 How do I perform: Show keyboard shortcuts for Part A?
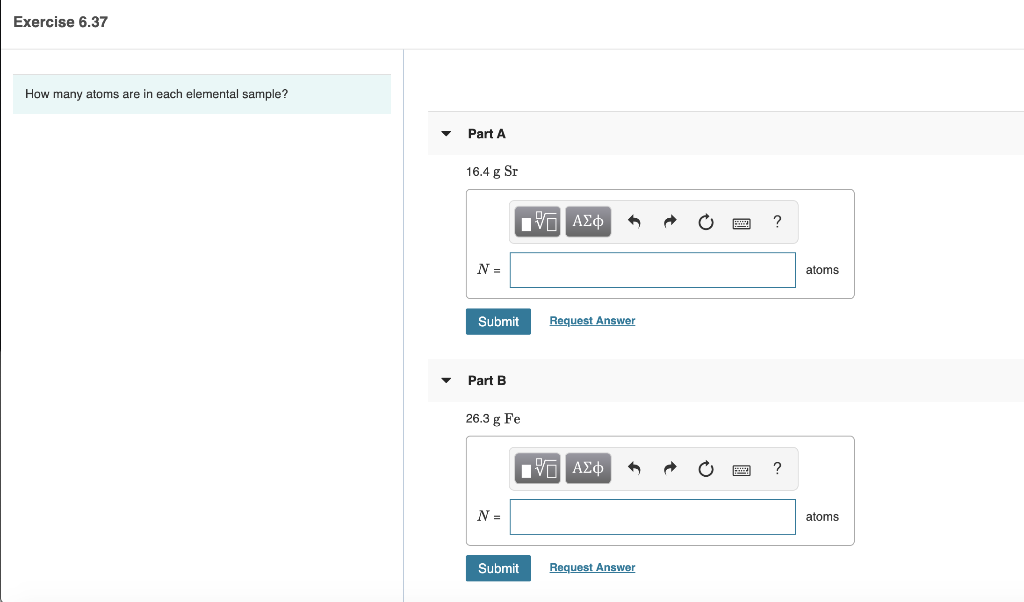(741, 223)
